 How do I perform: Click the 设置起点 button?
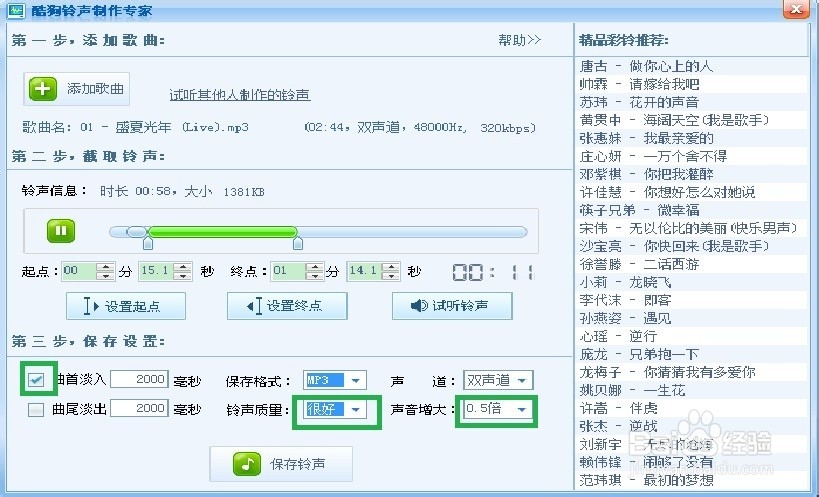[x=126, y=306]
